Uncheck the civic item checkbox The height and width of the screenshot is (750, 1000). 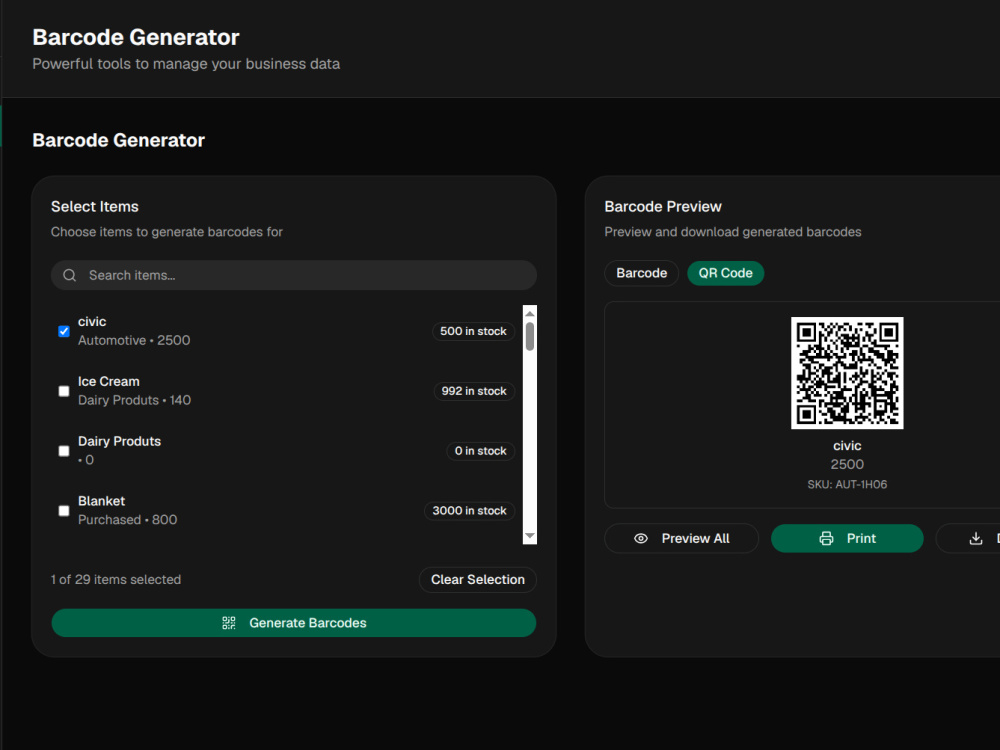[x=64, y=331]
